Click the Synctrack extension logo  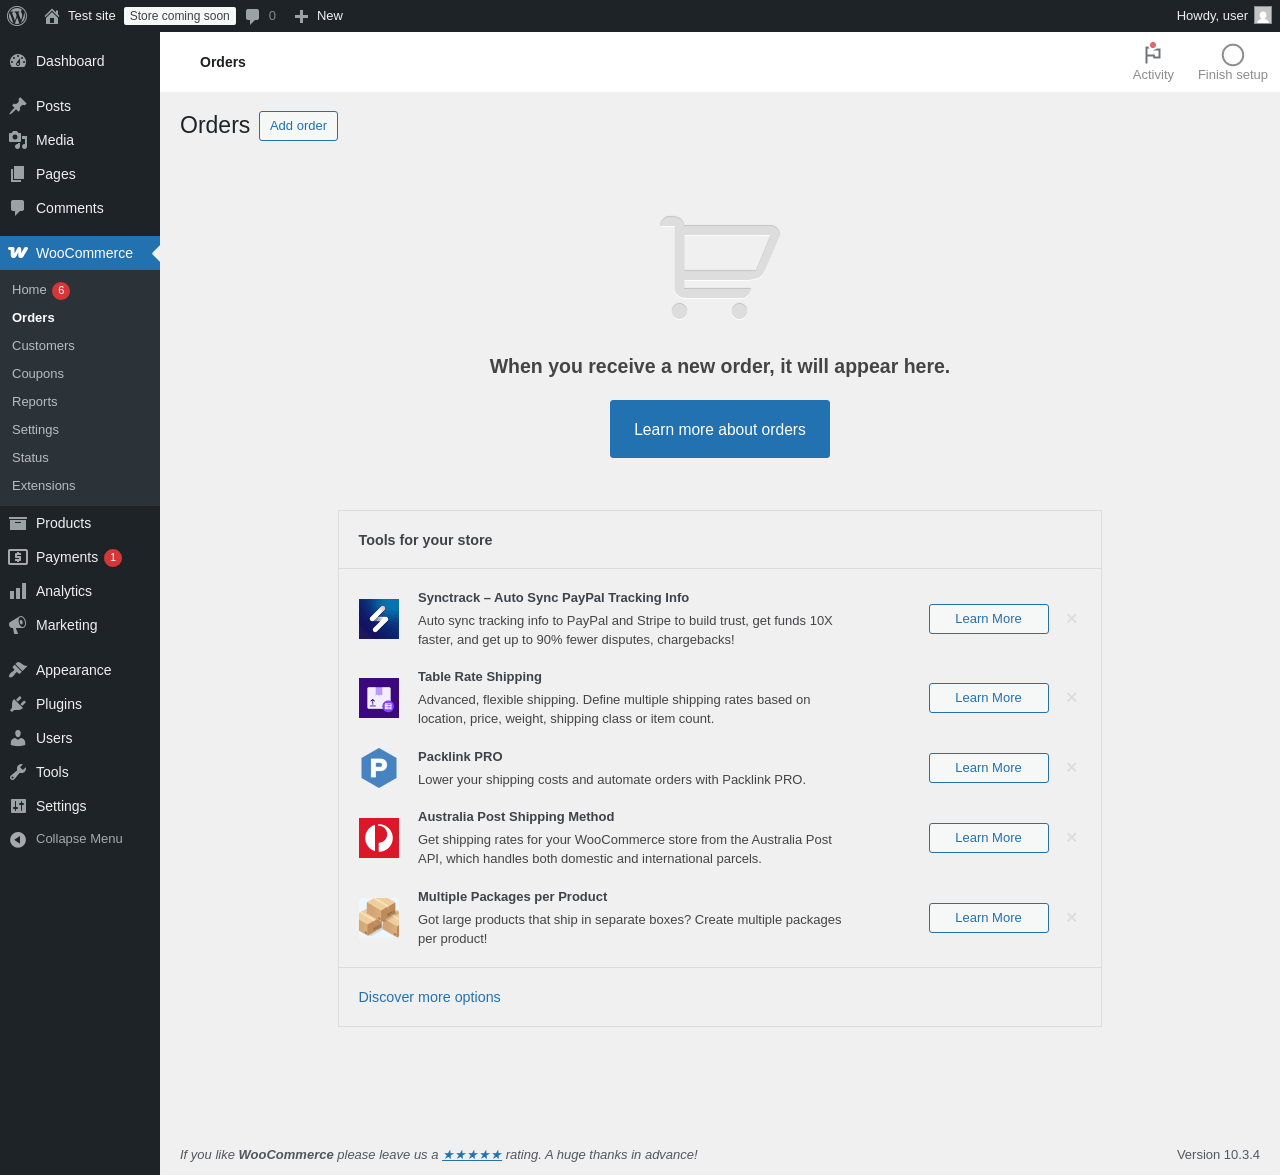click(x=379, y=619)
